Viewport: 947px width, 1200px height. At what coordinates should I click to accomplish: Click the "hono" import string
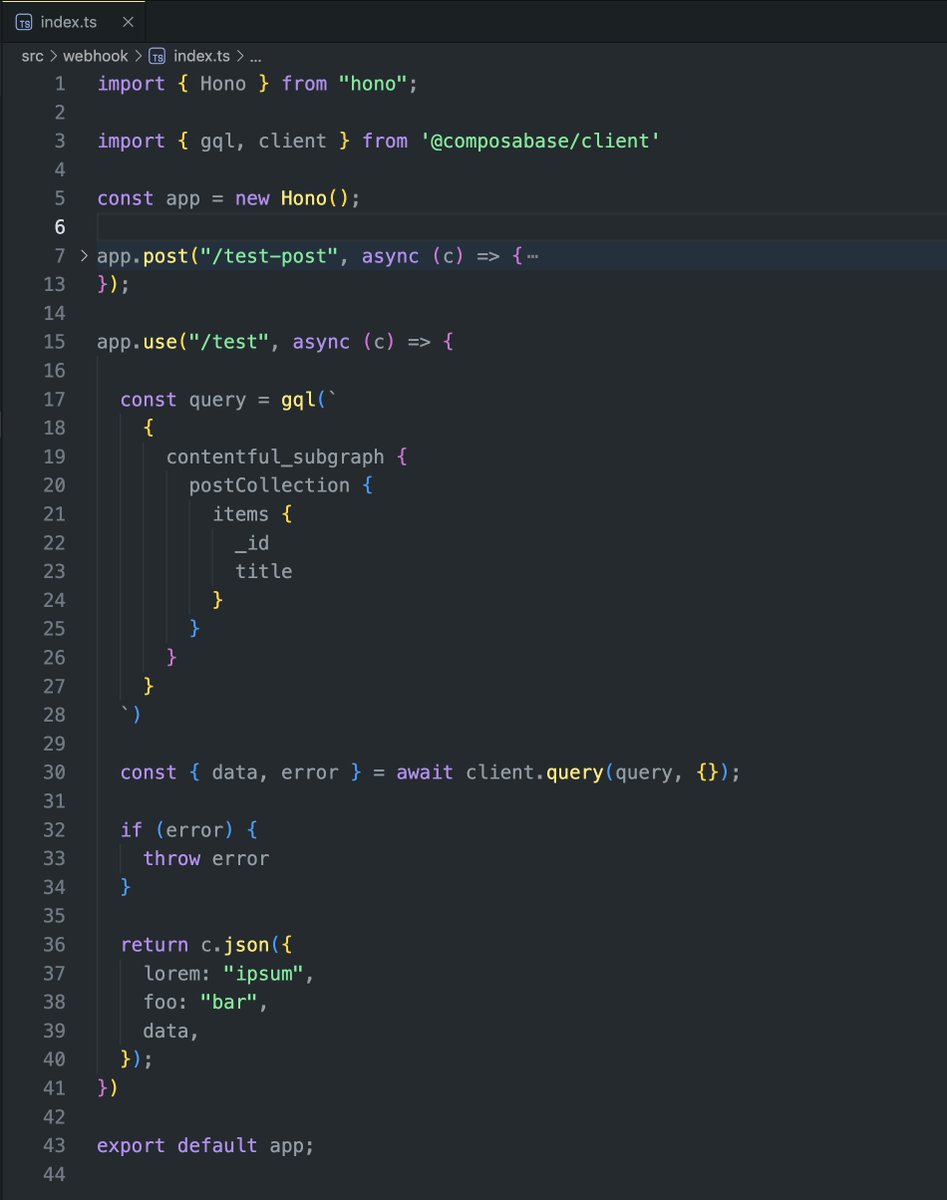(x=373, y=84)
